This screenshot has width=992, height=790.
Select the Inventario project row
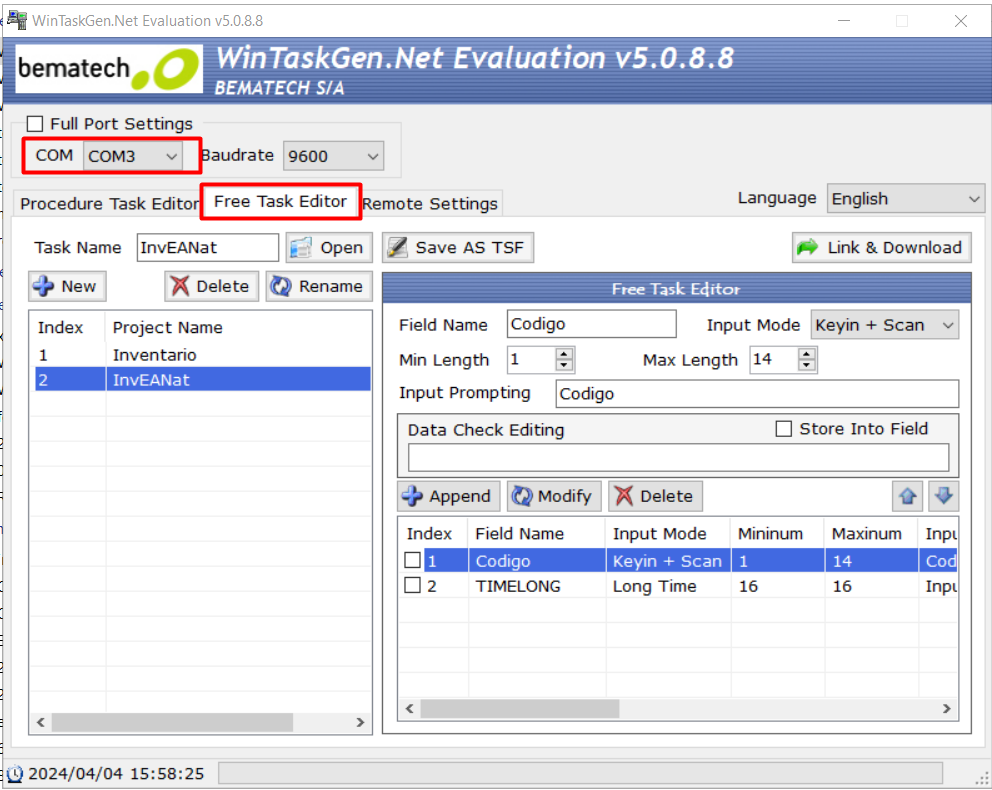(202, 355)
